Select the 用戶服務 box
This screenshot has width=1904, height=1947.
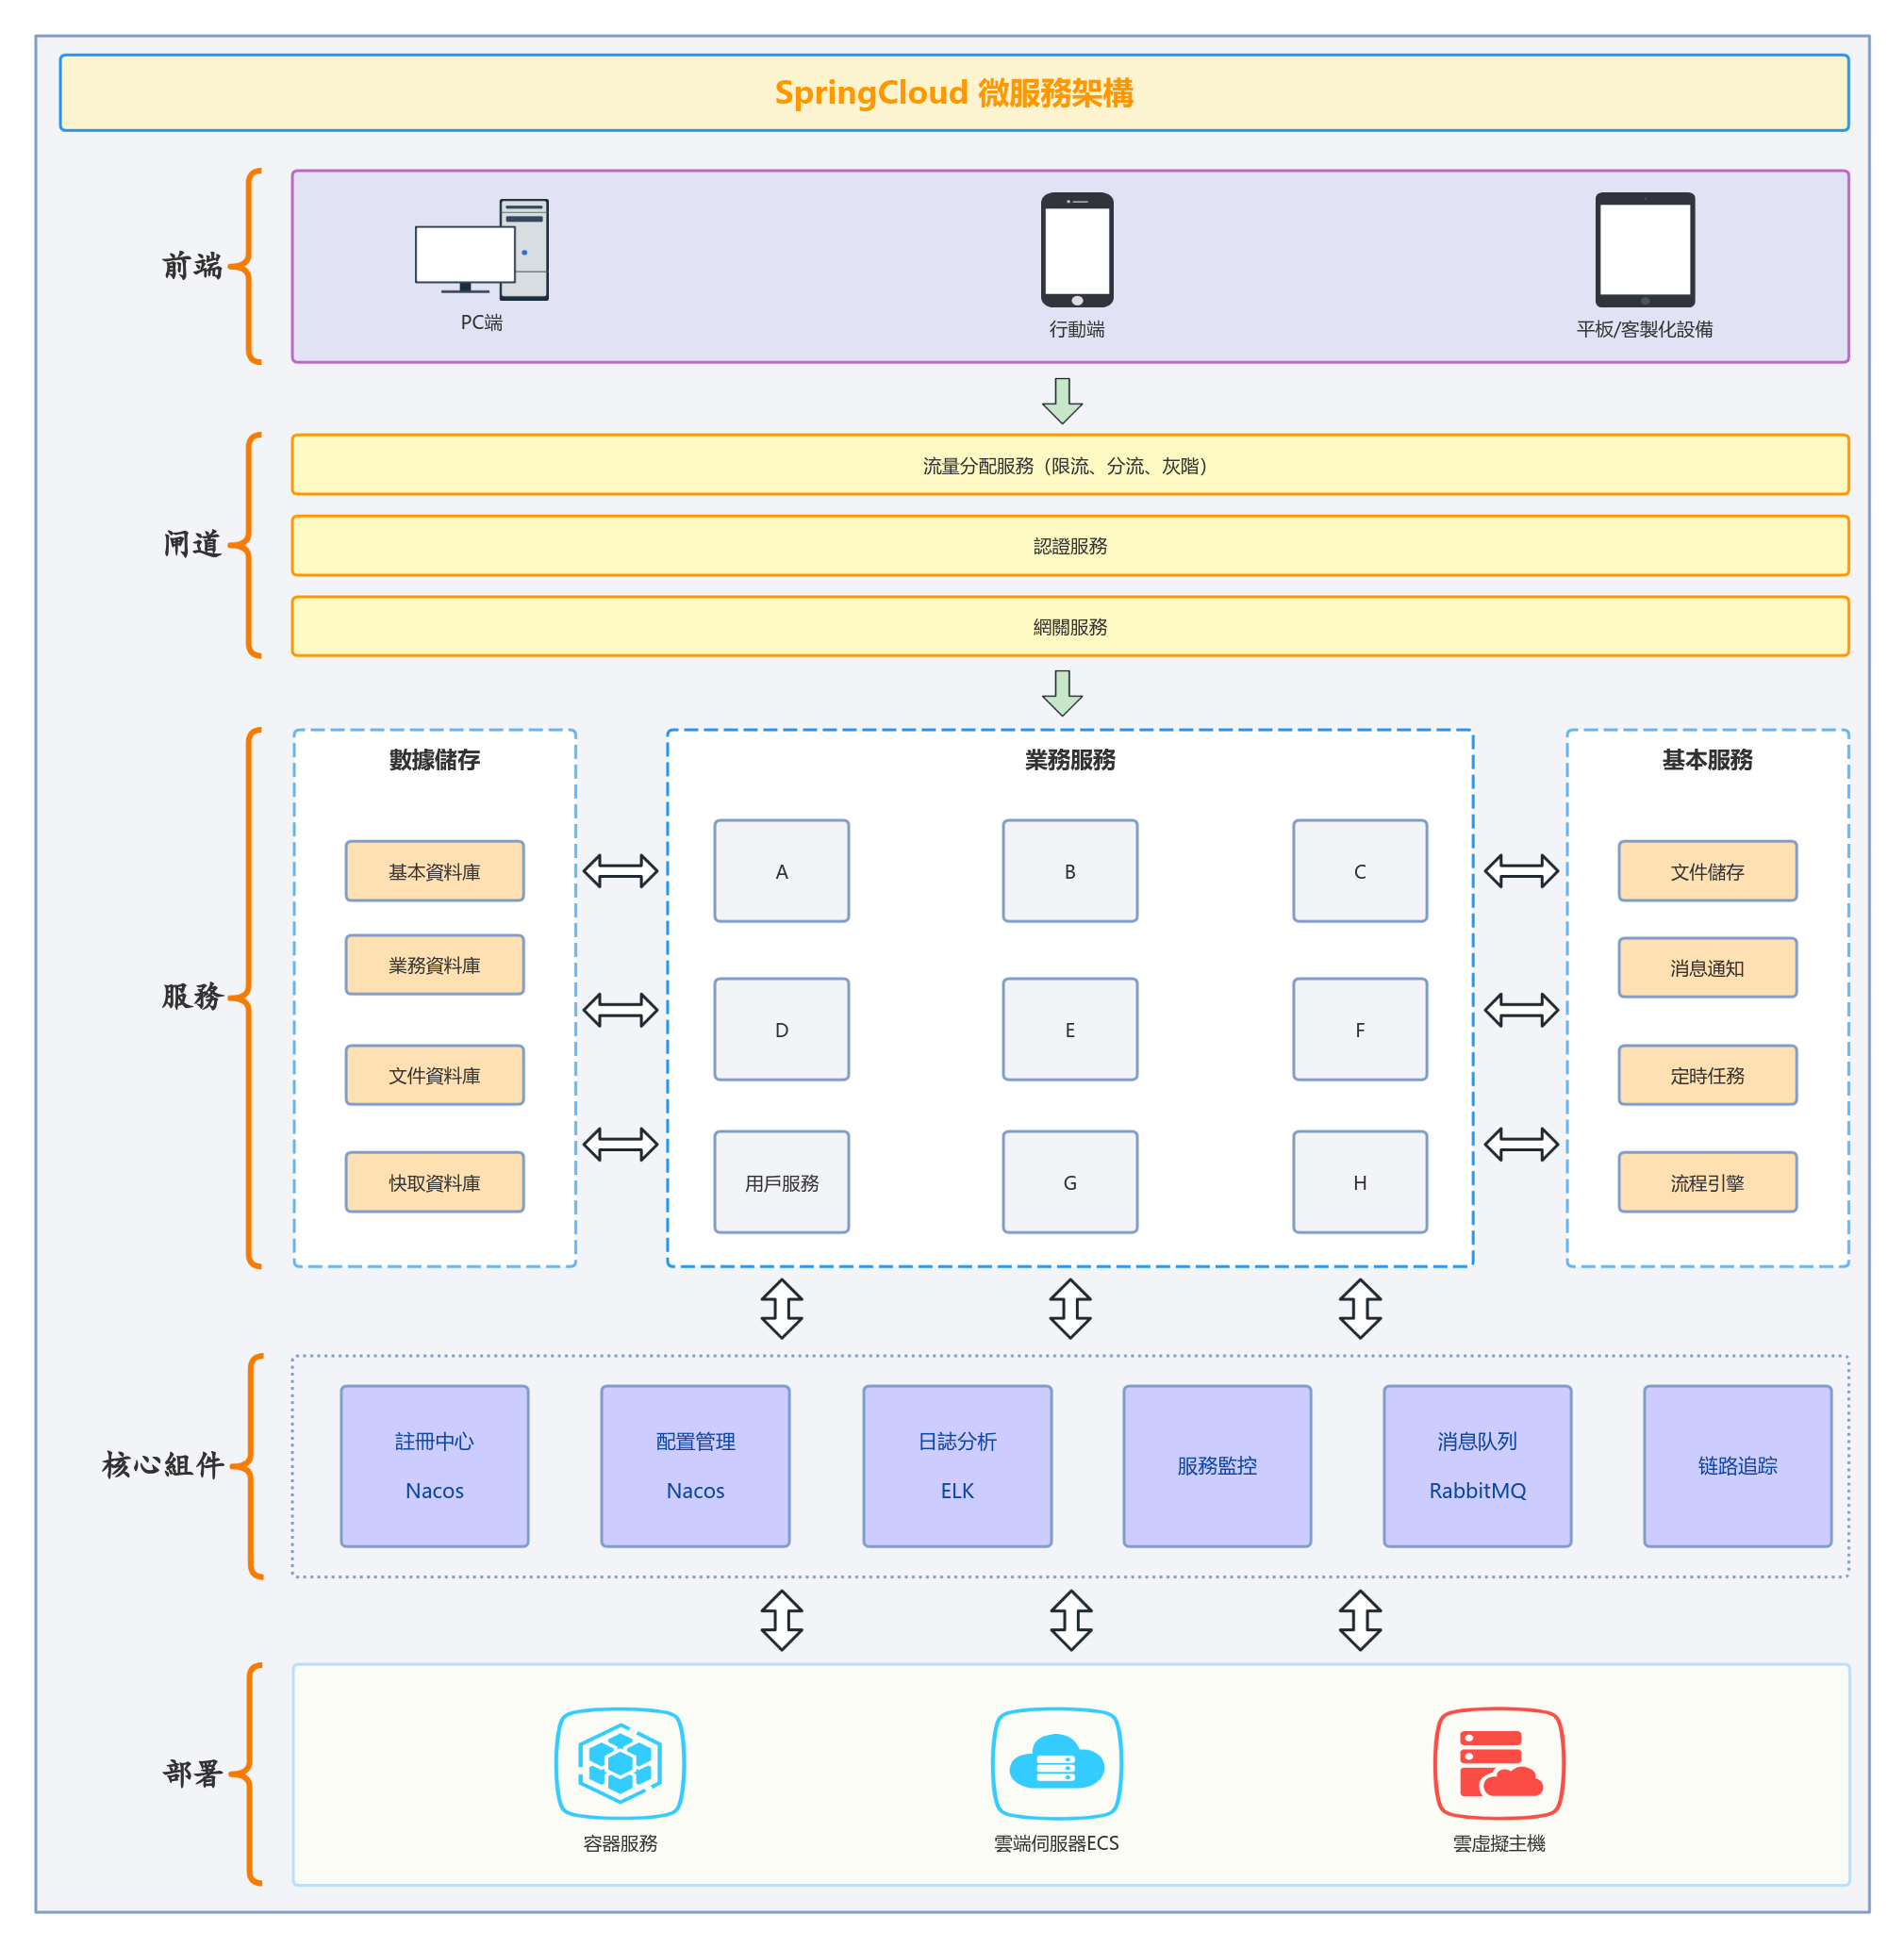[782, 1182]
